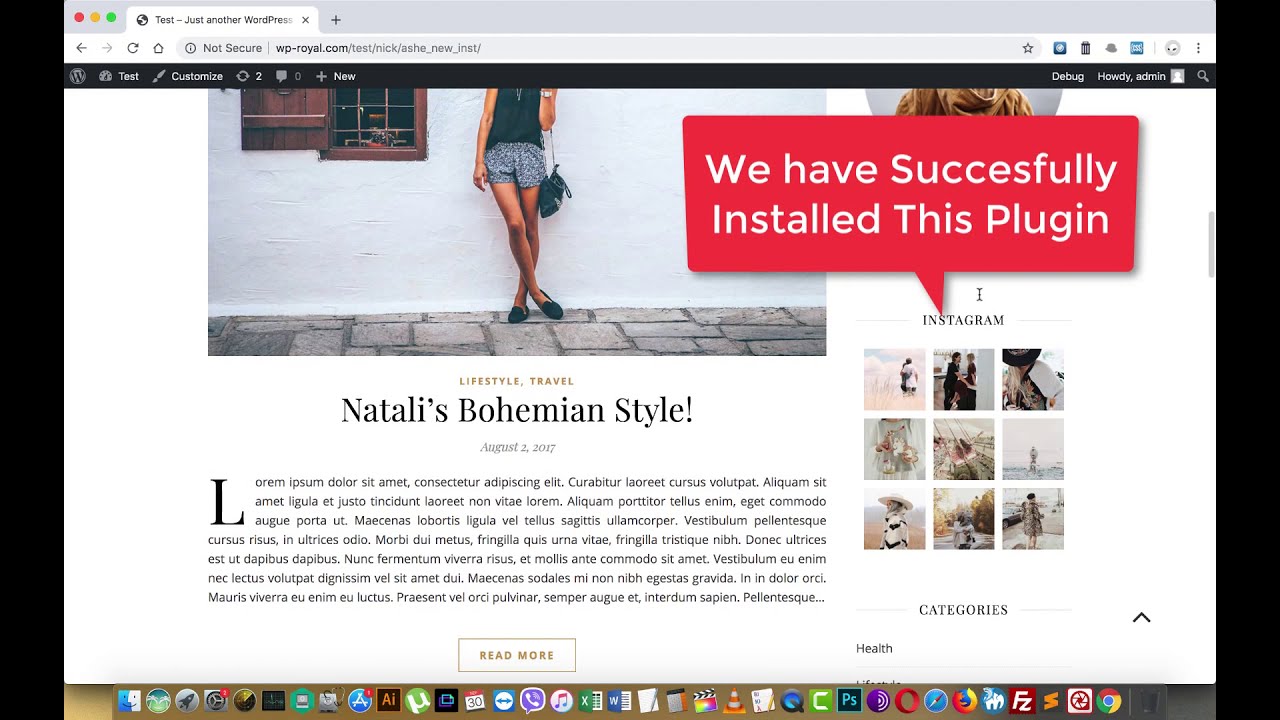The image size is (1280, 720).
Task: Open Calendar in the dock
Action: [x=475, y=701]
